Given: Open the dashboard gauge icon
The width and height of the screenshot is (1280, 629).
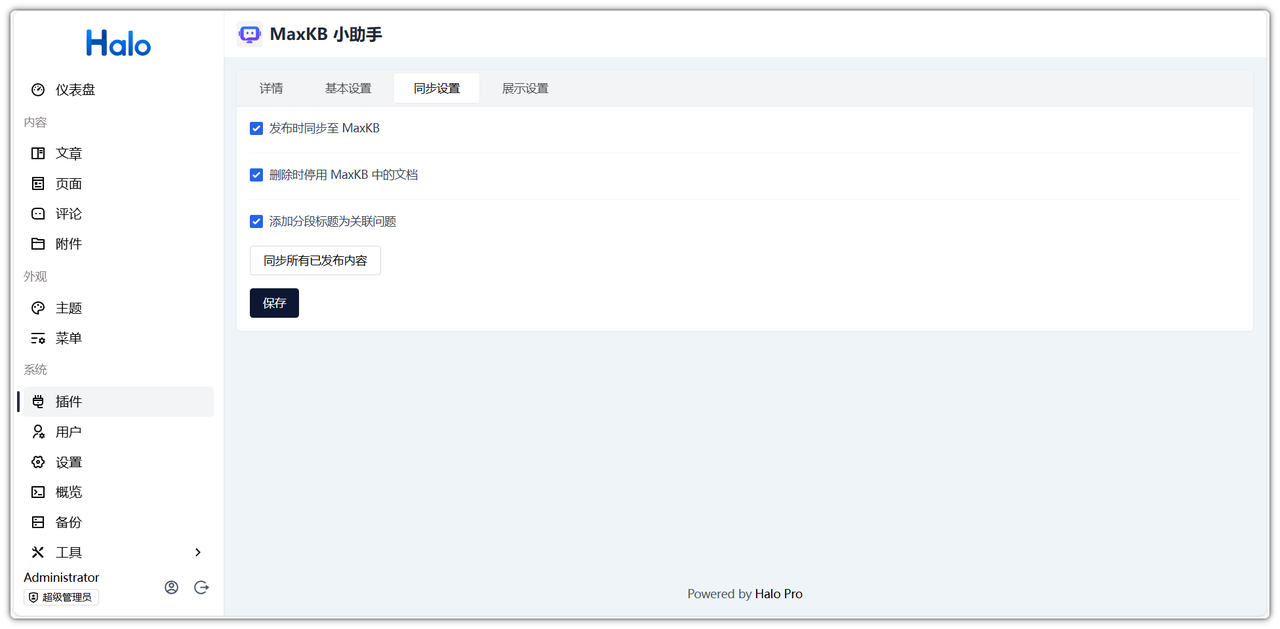Looking at the screenshot, I should coord(38,90).
